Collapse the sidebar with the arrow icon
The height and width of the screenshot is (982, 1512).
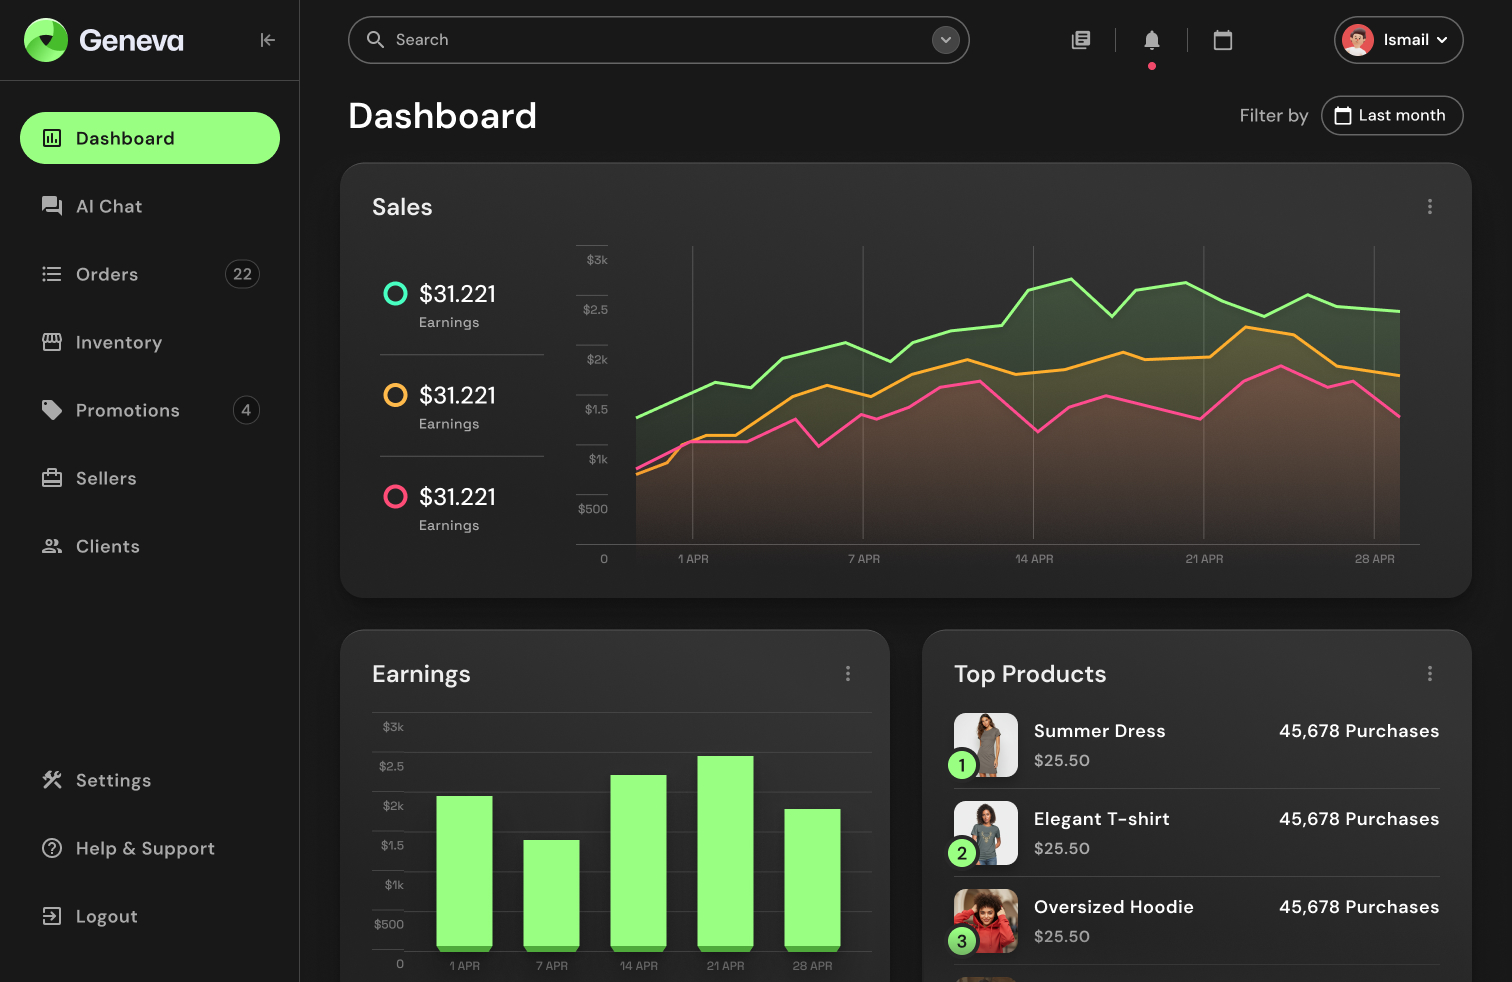pos(267,40)
